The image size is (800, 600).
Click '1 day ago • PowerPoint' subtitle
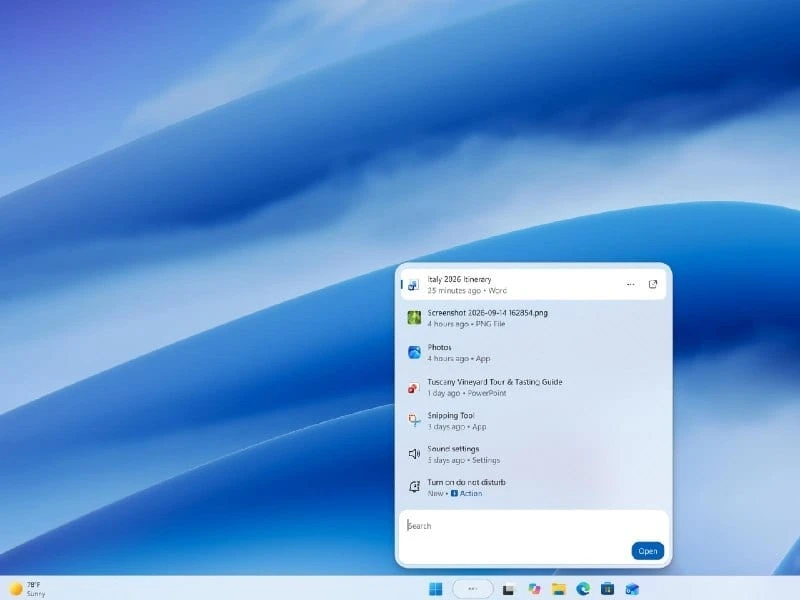[x=466, y=393]
